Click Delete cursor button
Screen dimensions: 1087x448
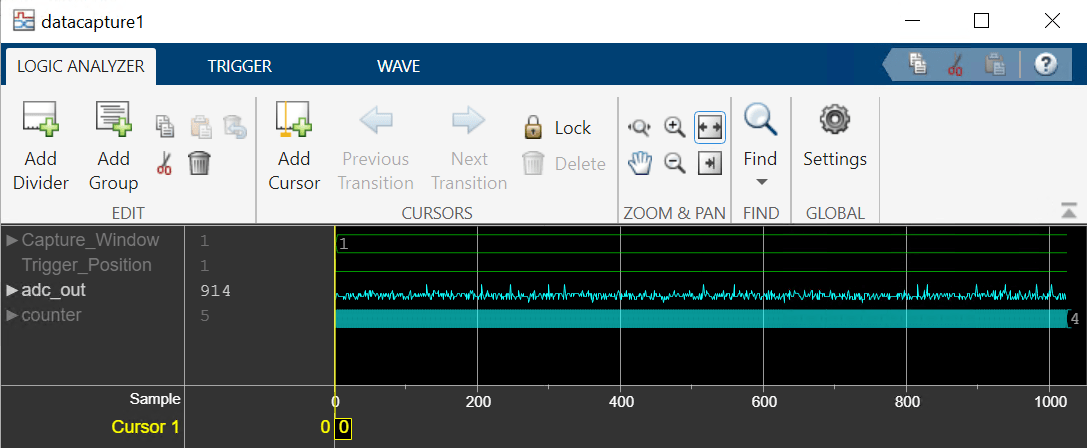point(564,164)
